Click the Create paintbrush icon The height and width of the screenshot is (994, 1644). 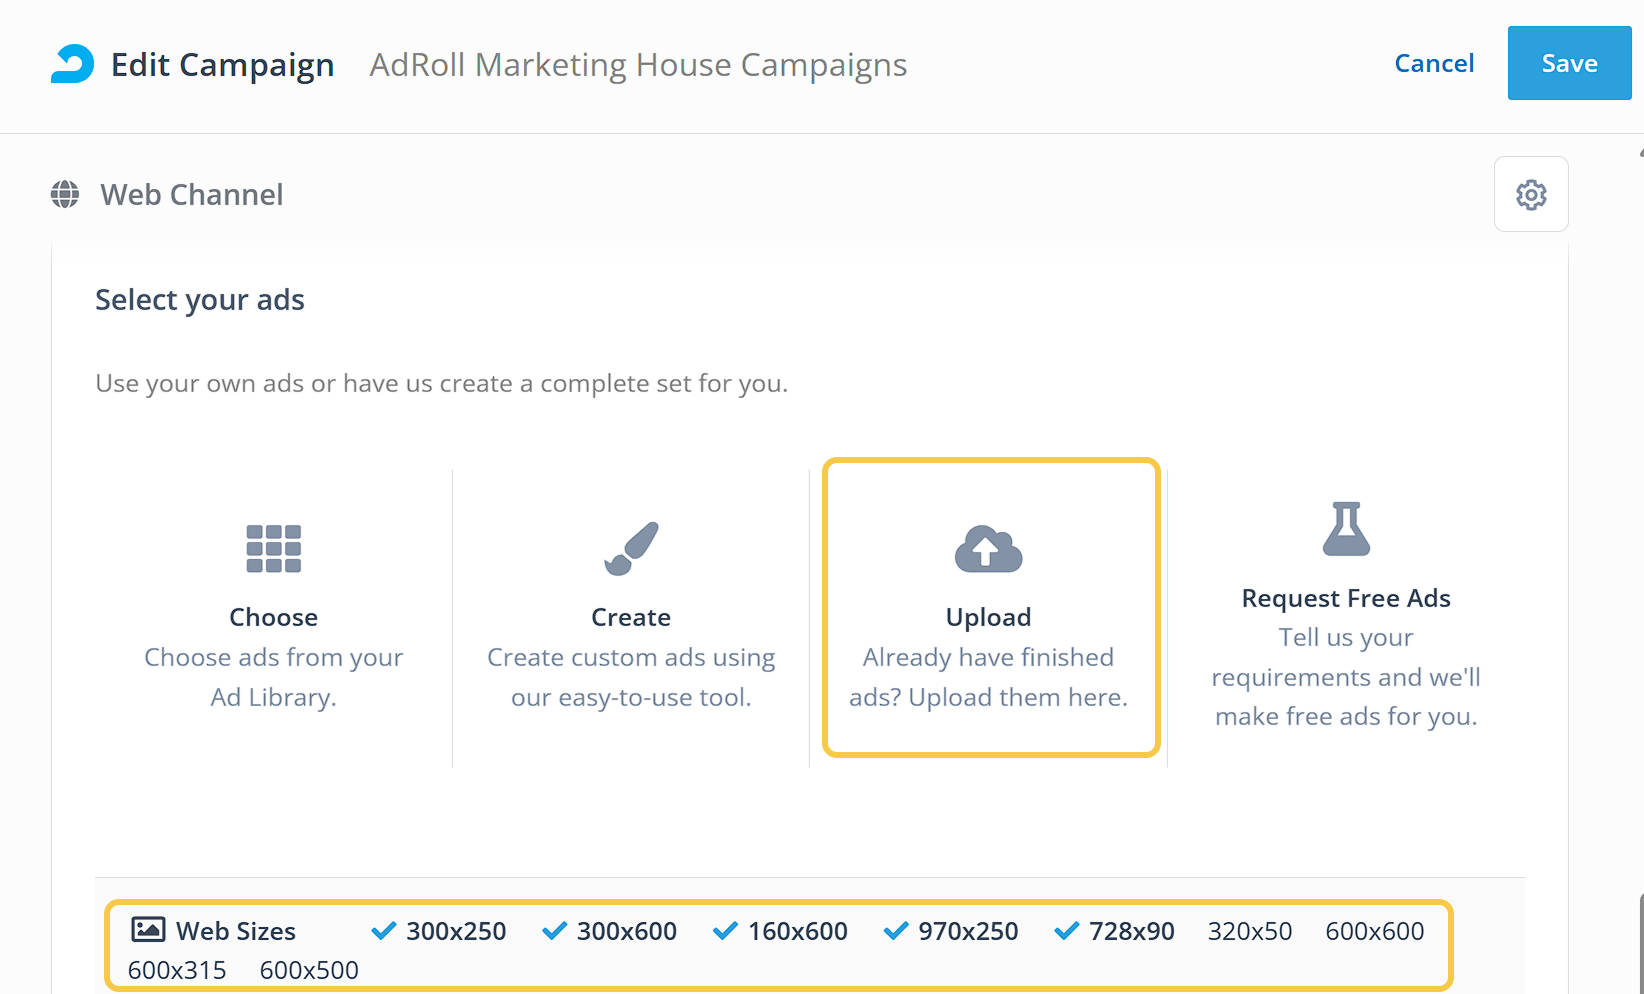pos(631,548)
